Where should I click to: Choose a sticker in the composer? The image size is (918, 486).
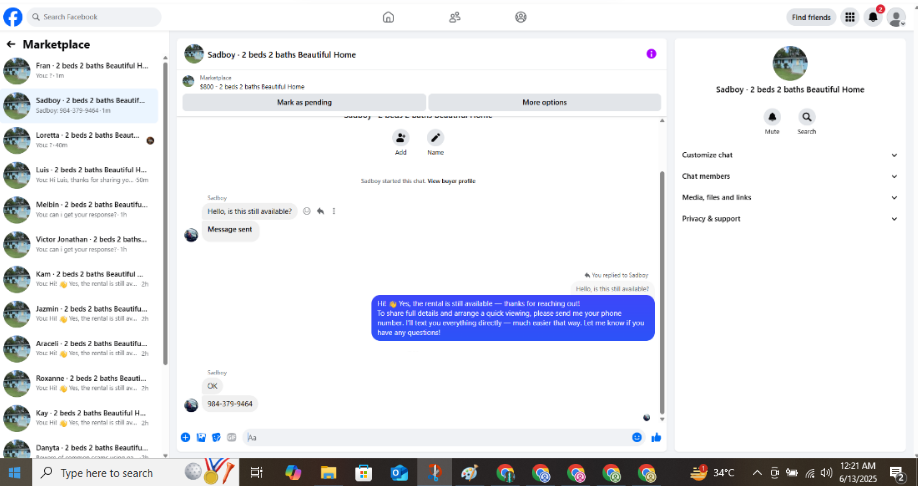point(216,437)
